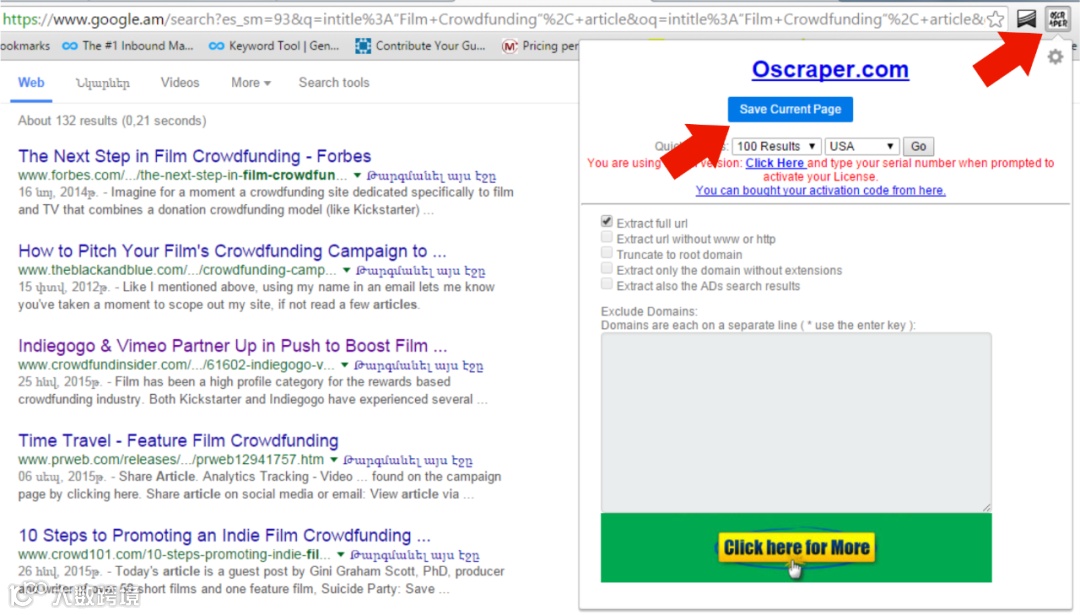This screenshot has height=615, width=1080.
Task: Click the 'Click Here' license link
Action: click(776, 163)
